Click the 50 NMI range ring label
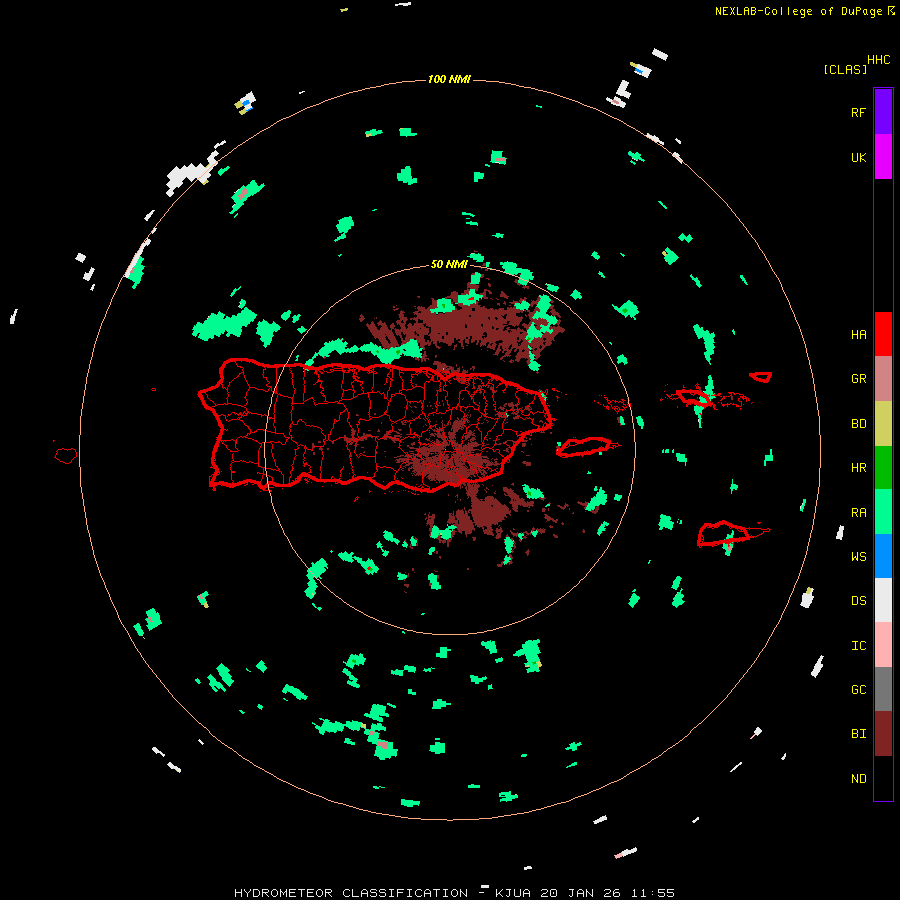Image resolution: width=900 pixels, height=900 pixels. coord(449,264)
